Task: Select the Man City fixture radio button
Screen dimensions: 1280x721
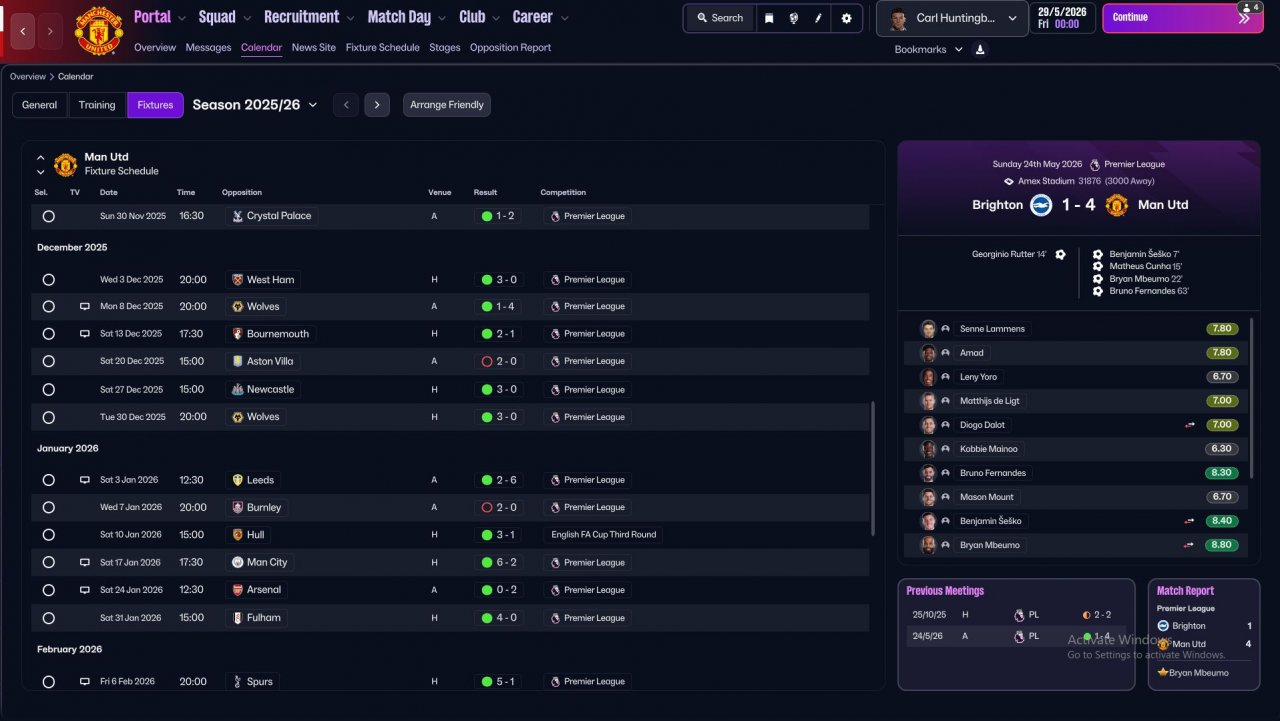Action: point(48,562)
